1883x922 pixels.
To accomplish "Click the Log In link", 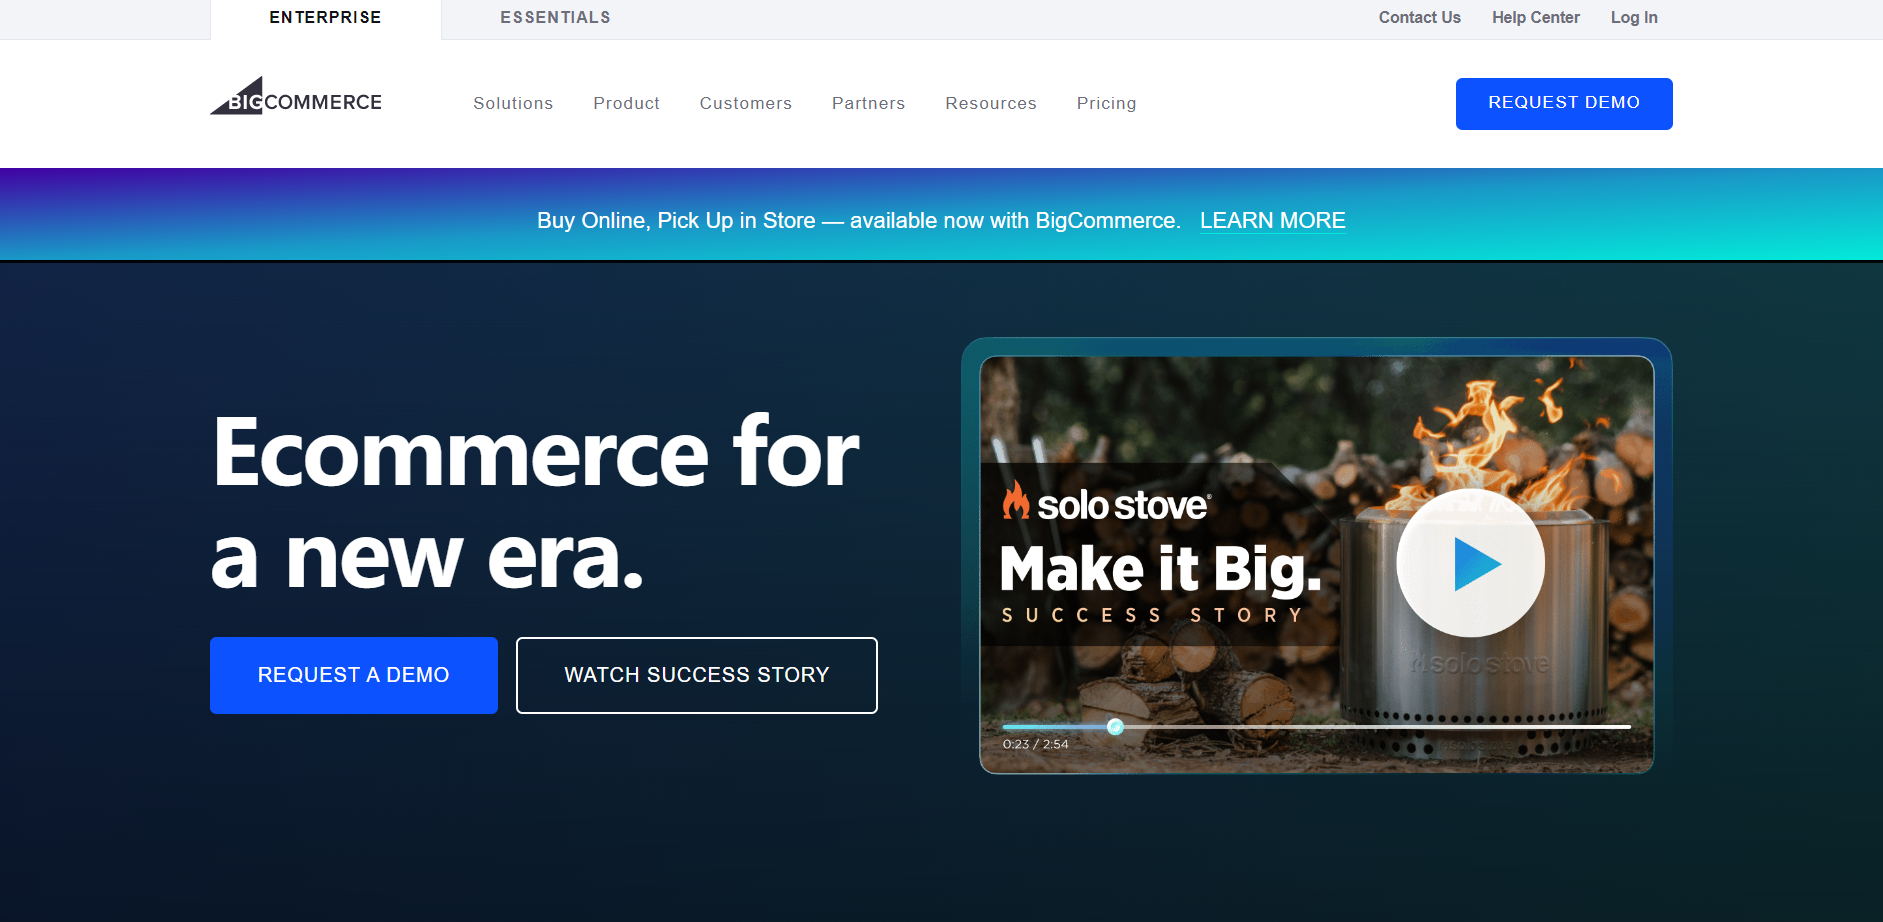I will pyautogui.click(x=1634, y=17).
